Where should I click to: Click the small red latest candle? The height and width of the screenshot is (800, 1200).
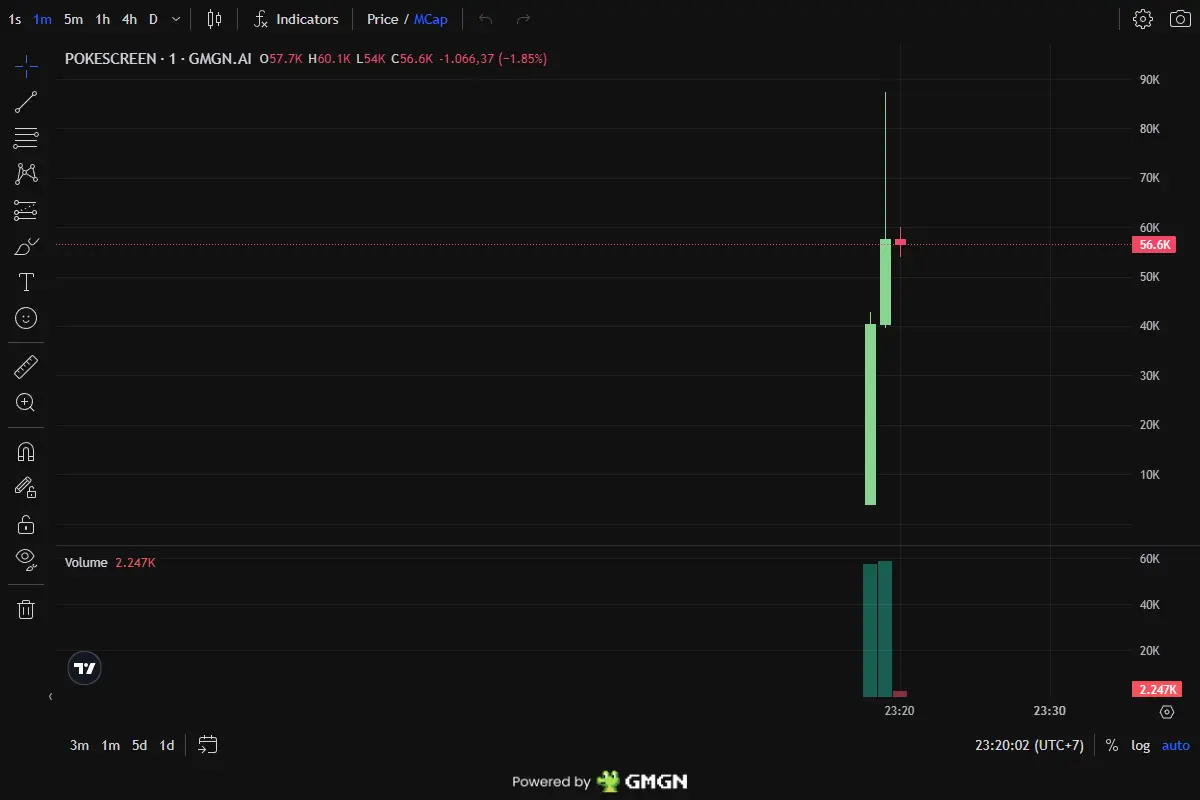900,242
